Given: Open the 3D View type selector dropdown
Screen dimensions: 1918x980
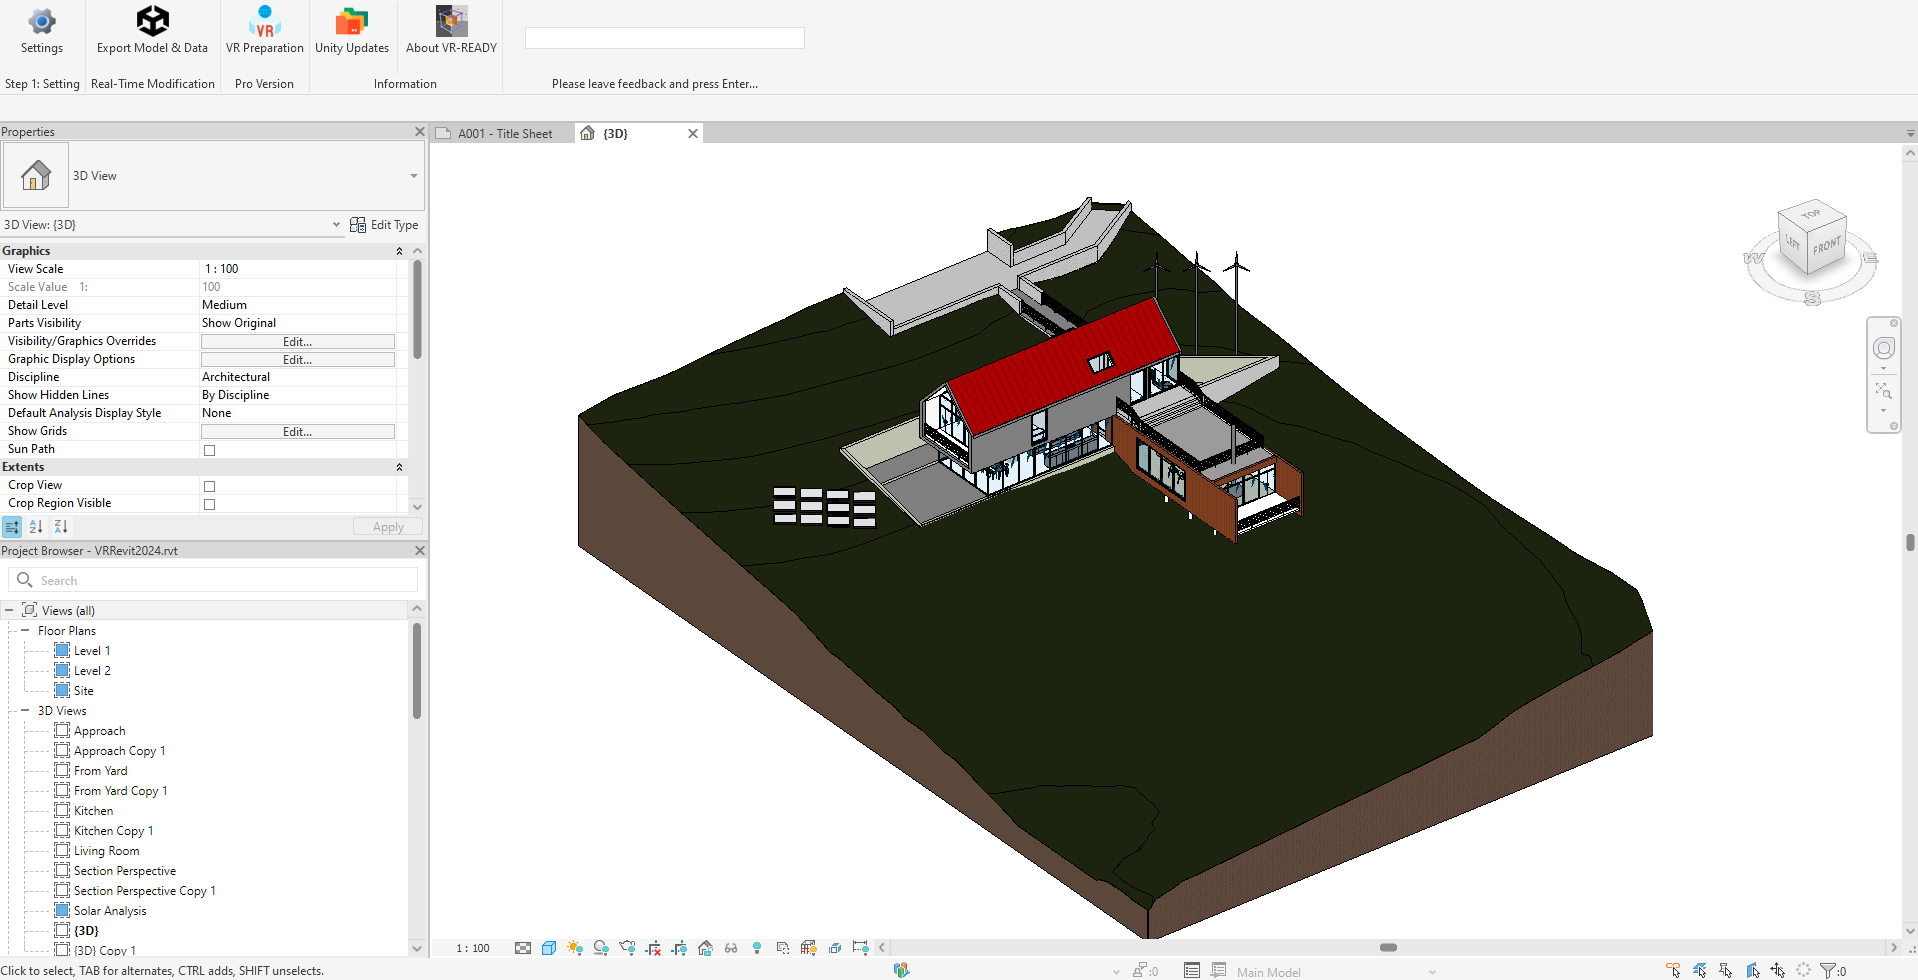Looking at the screenshot, I should [x=413, y=176].
